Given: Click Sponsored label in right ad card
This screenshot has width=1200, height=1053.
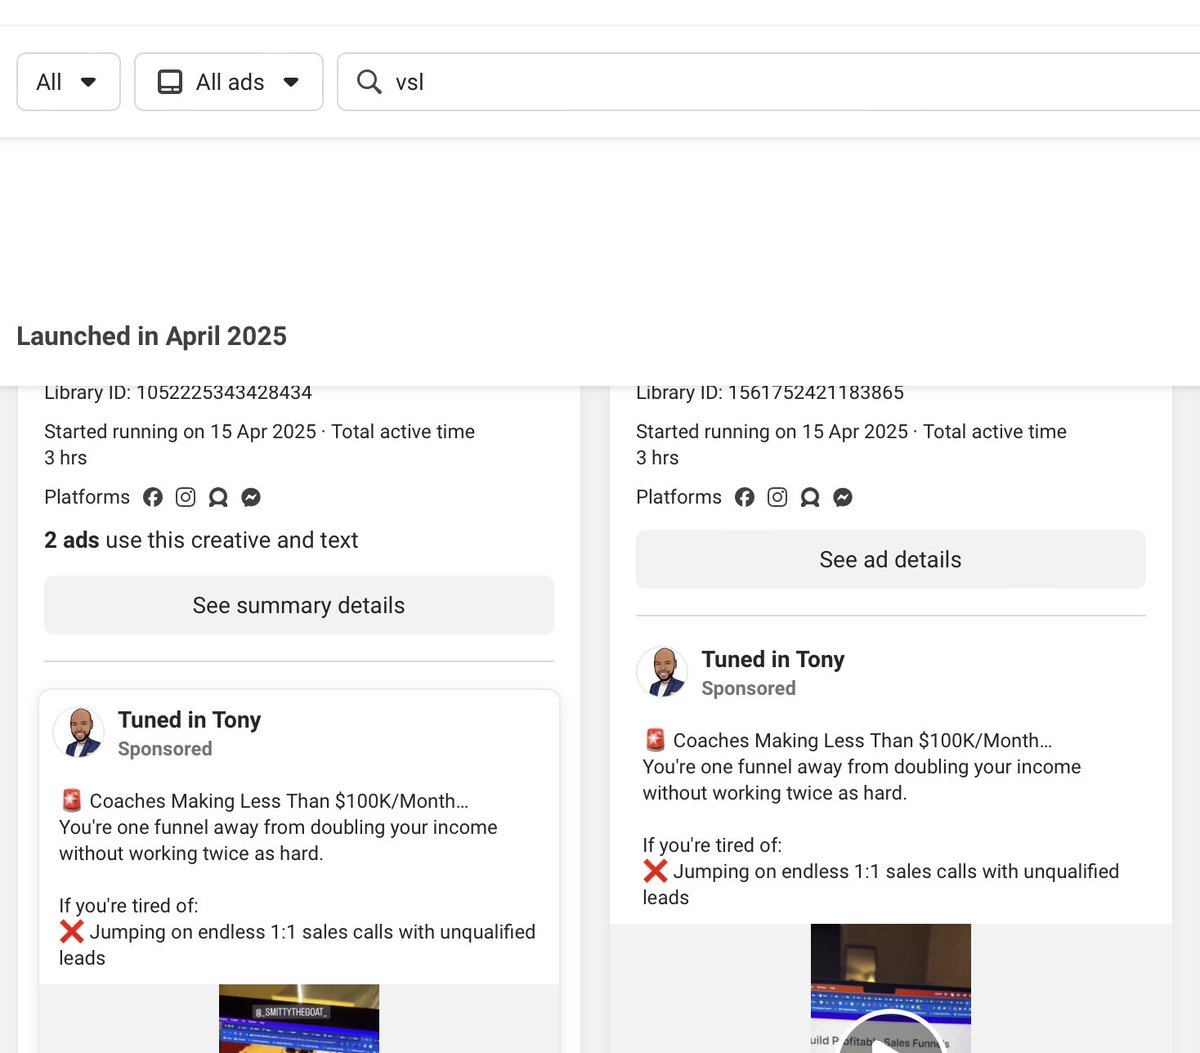Looking at the screenshot, I should [x=749, y=688].
